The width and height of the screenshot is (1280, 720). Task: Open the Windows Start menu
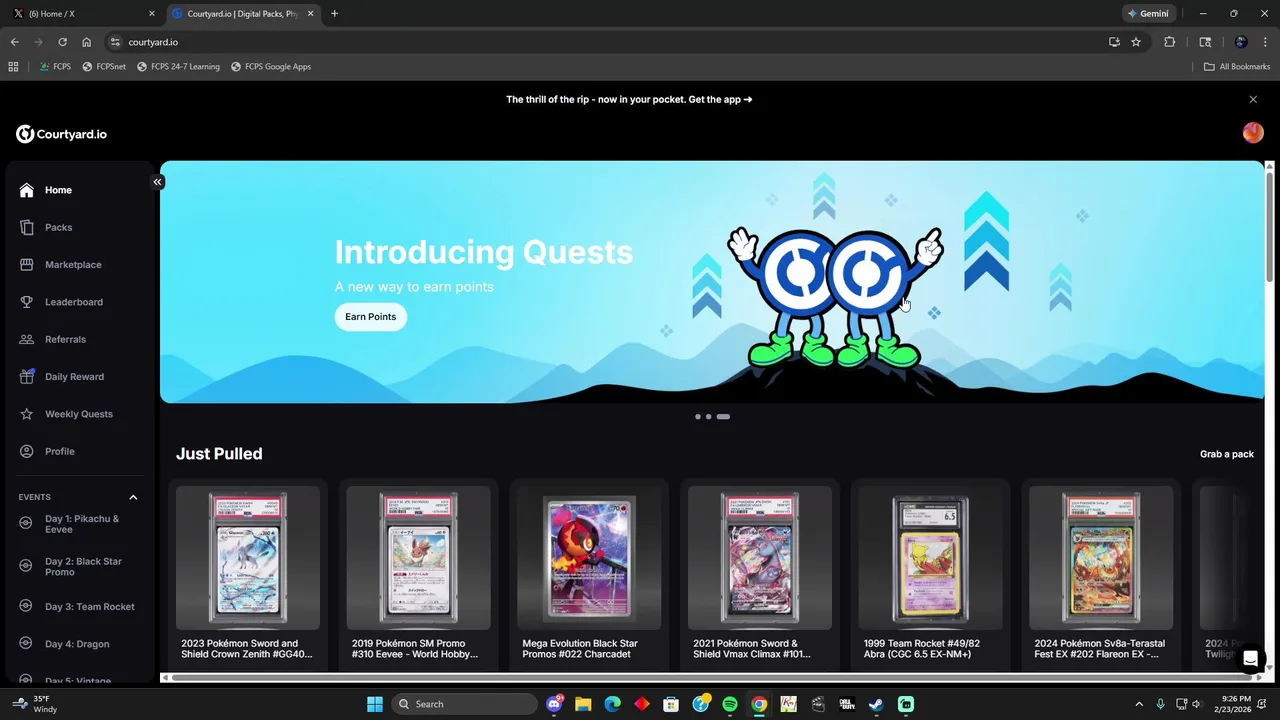[374, 704]
